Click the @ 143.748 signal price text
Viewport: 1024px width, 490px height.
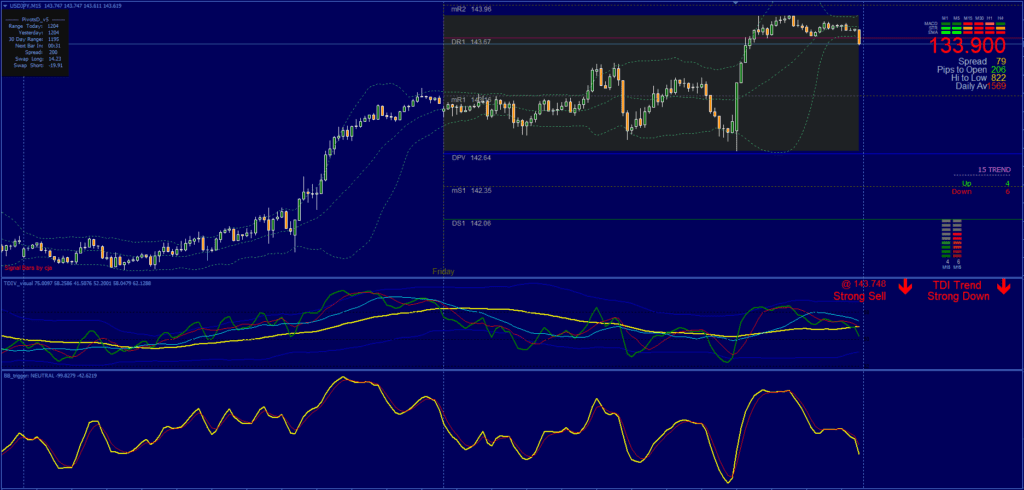pyautogui.click(x=865, y=284)
